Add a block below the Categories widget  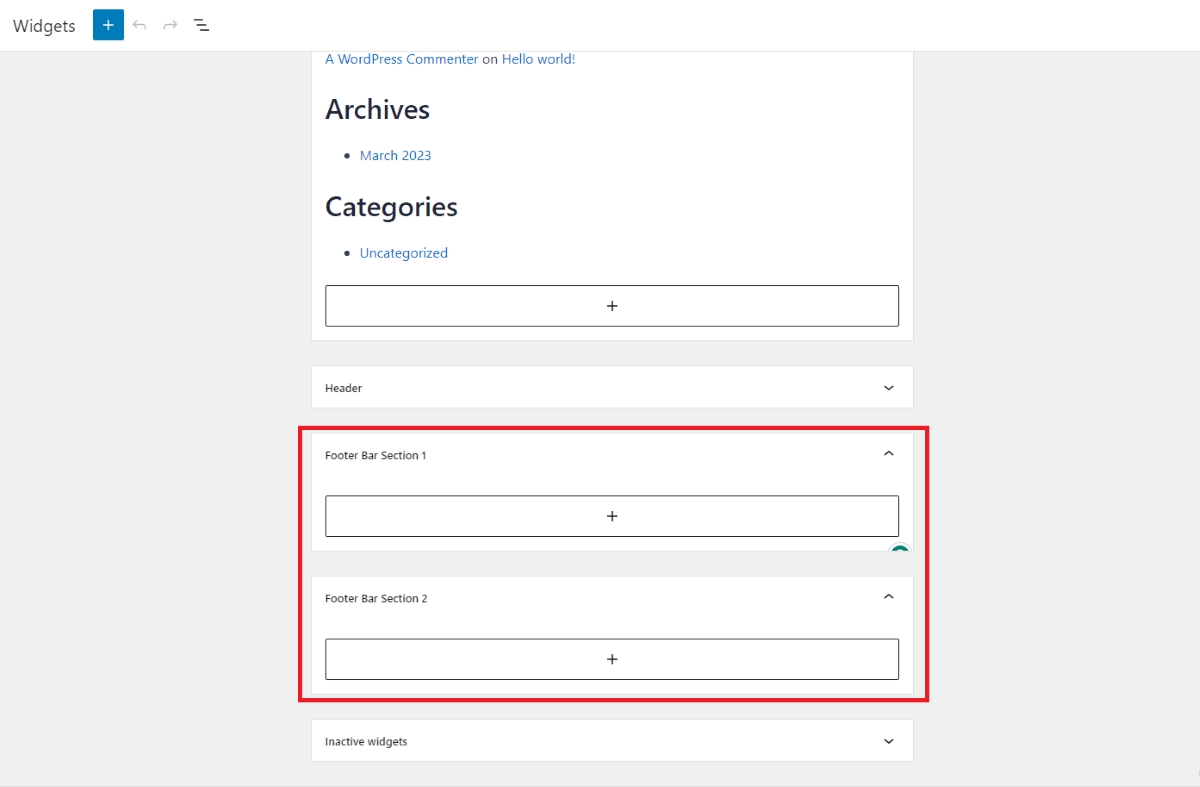click(x=611, y=305)
